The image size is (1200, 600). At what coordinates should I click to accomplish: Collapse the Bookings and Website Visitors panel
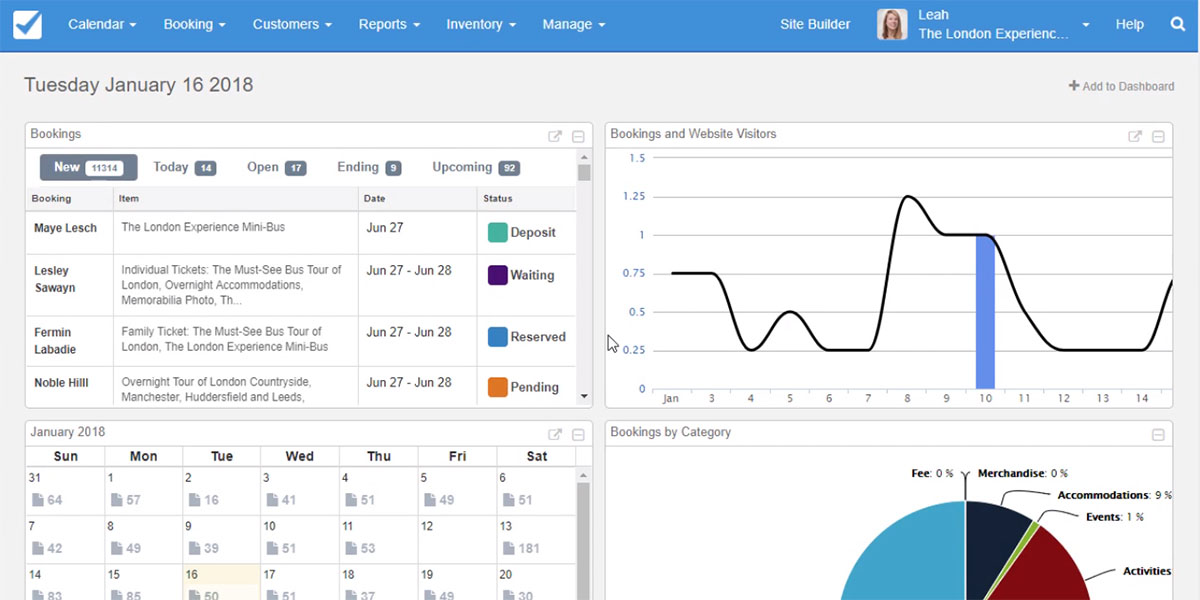point(1158,137)
